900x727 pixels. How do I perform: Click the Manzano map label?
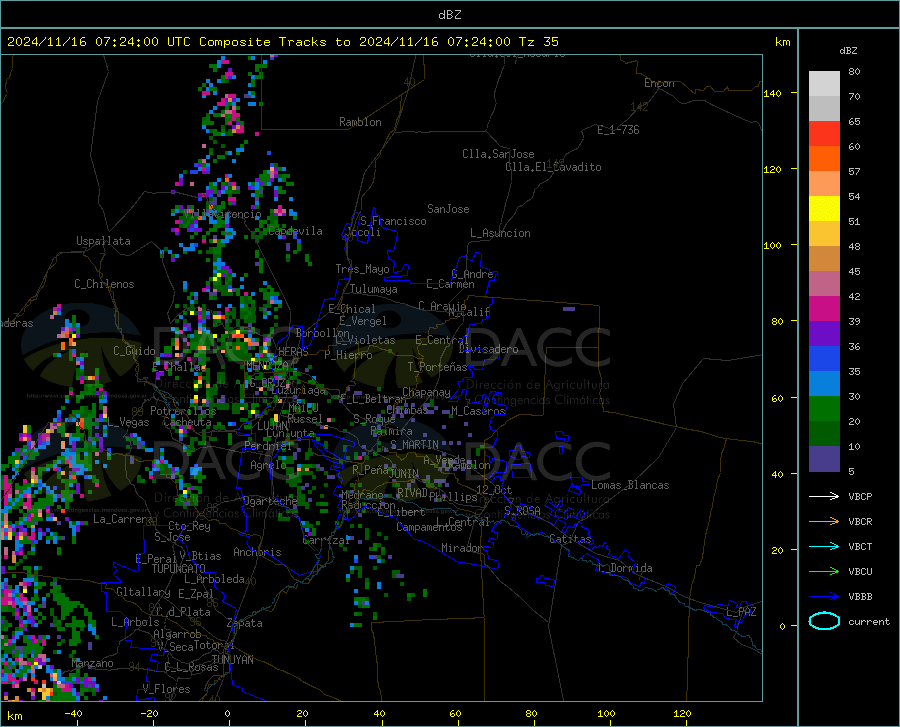(x=92, y=663)
